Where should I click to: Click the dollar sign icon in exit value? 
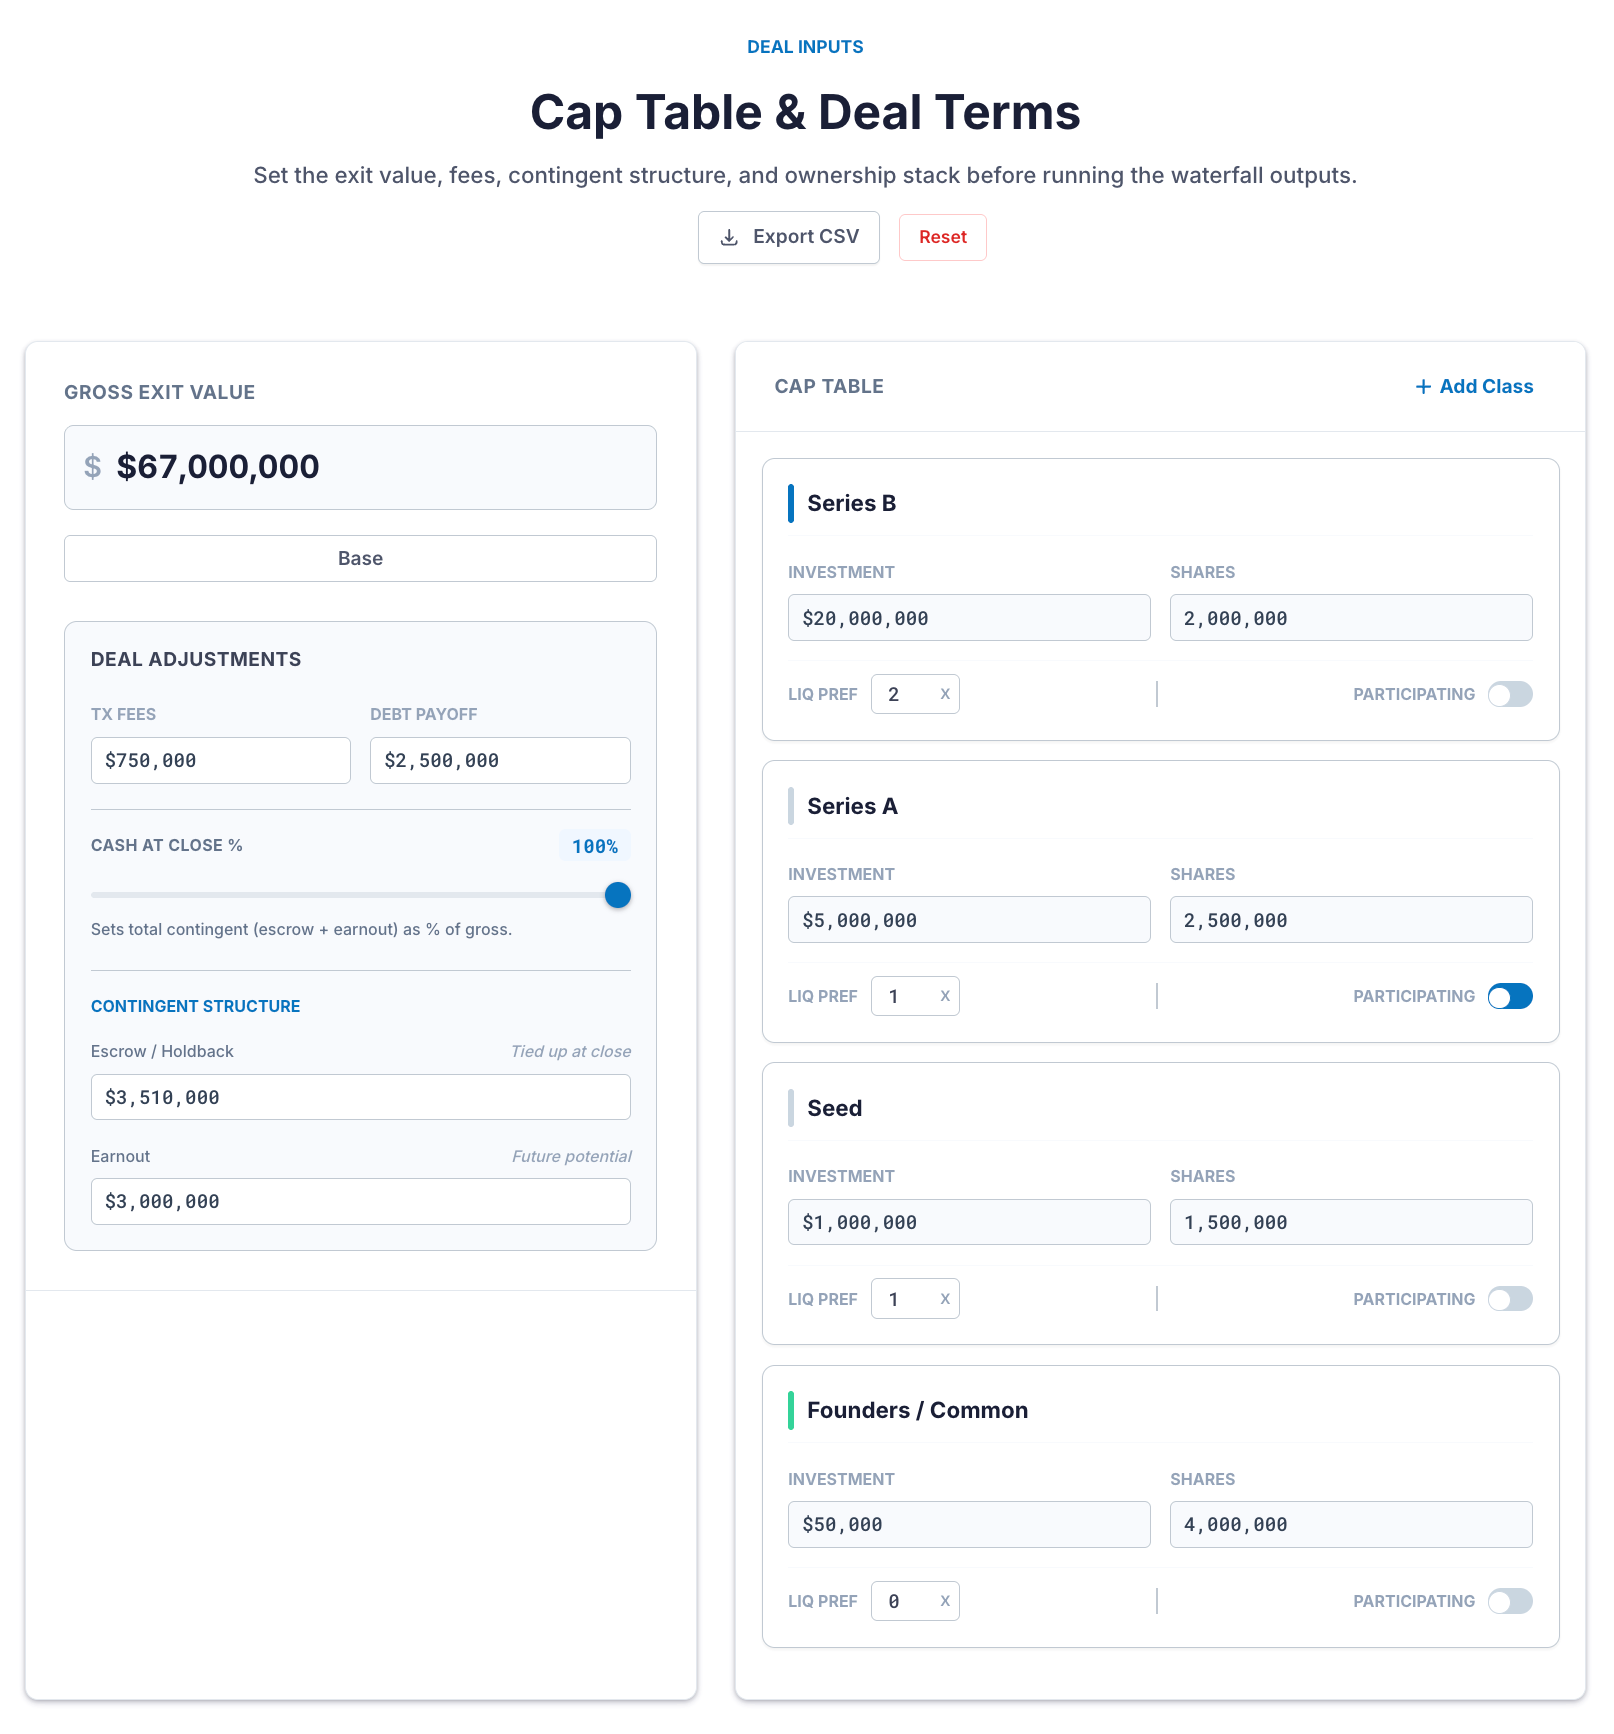pos(92,467)
